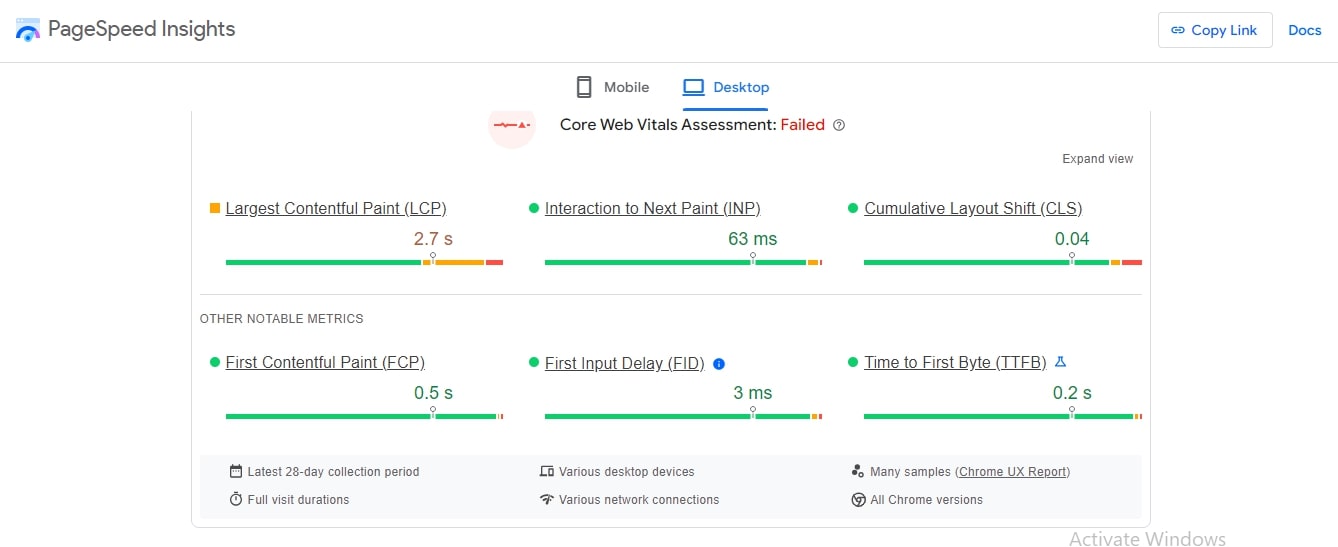Image resolution: width=1338 pixels, height=547 pixels.
Task: Click the Chrome icon beside All Chrome versions
Action: coord(858,499)
